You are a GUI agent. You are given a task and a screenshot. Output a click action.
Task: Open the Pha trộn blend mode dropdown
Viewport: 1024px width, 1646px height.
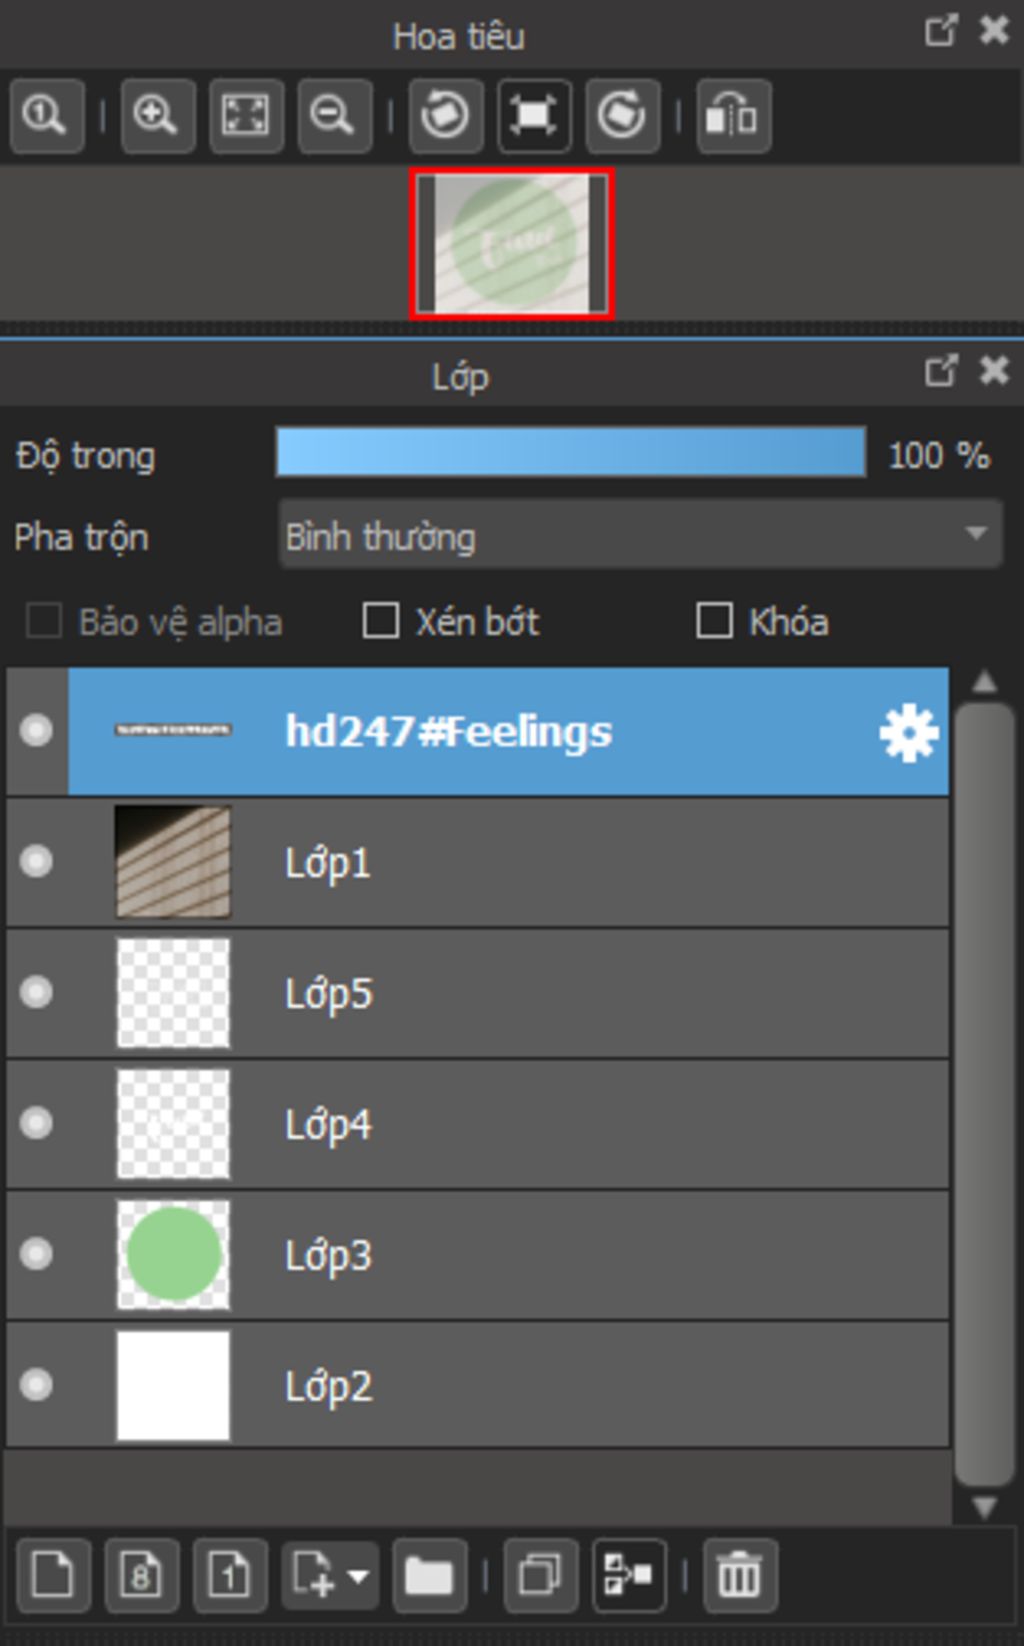click(x=640, y=536)
